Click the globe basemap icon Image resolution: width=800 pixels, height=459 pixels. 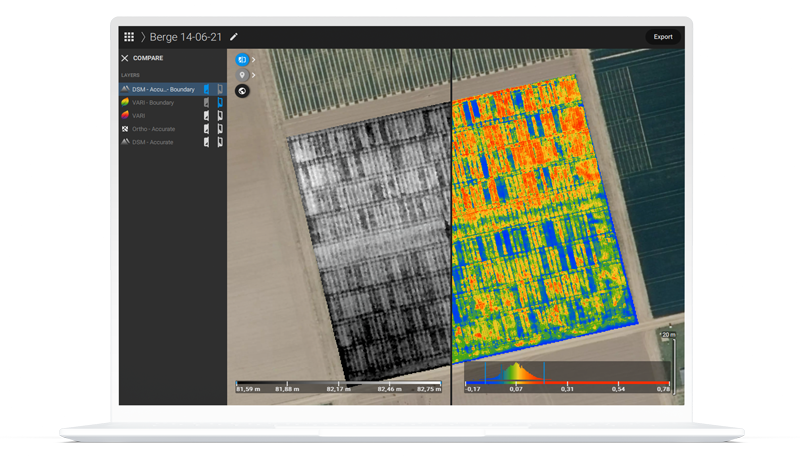tap(242, 91)
